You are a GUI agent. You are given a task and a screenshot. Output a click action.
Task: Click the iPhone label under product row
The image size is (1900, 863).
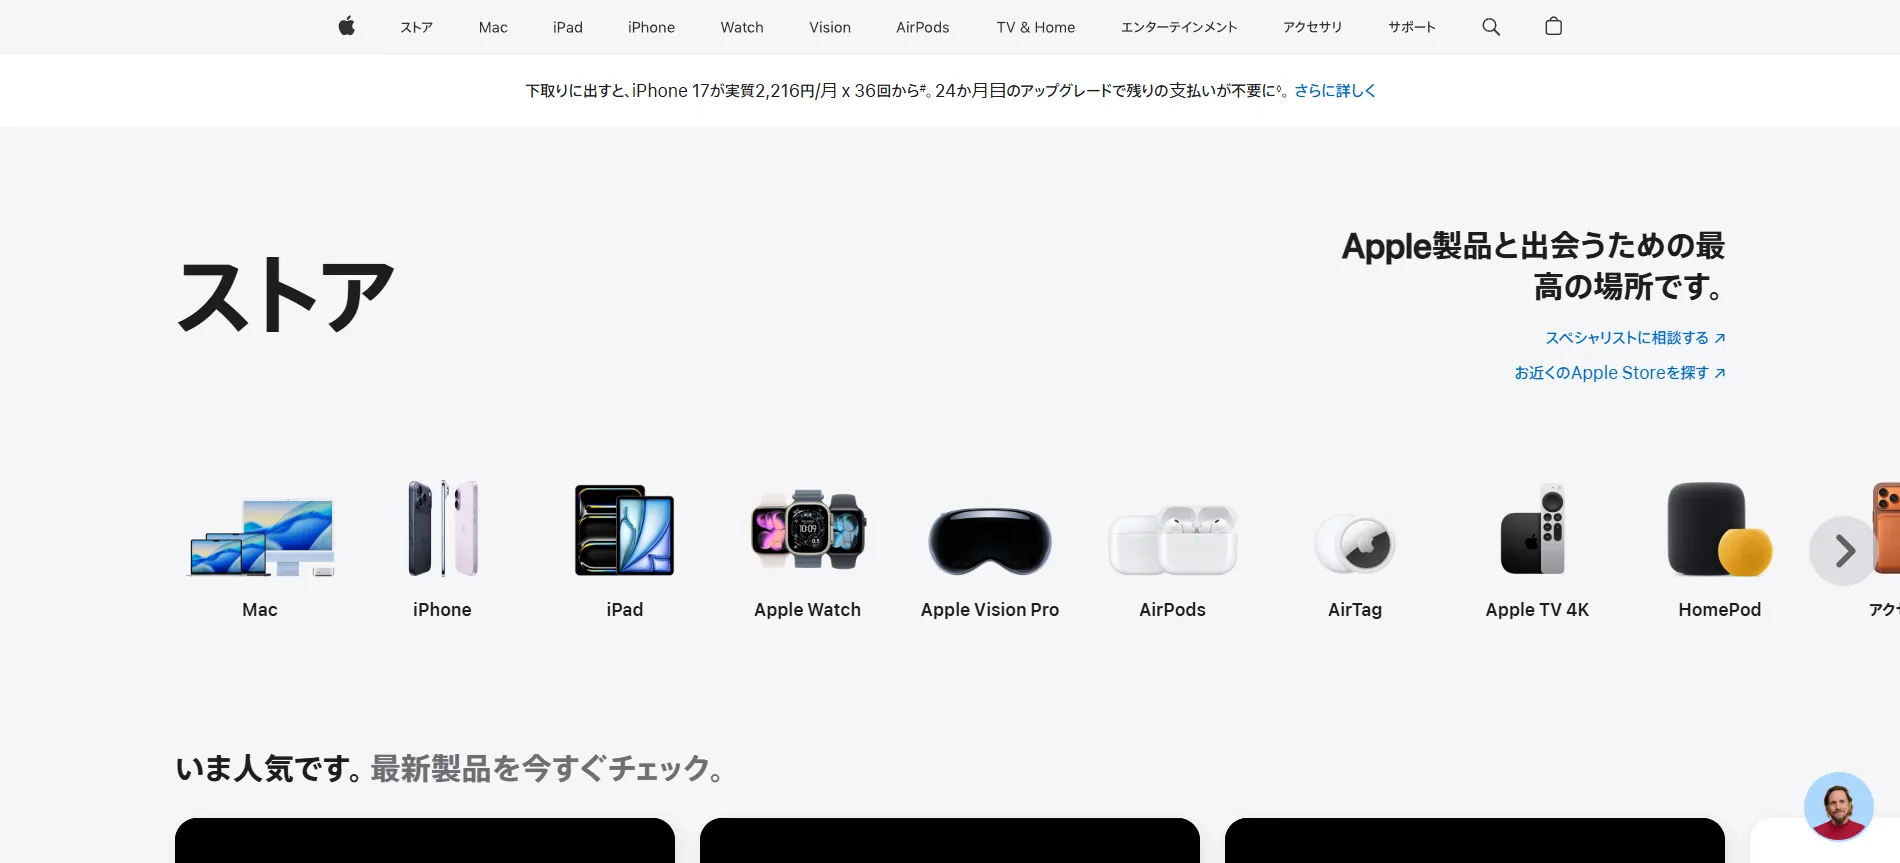point(442,610)
